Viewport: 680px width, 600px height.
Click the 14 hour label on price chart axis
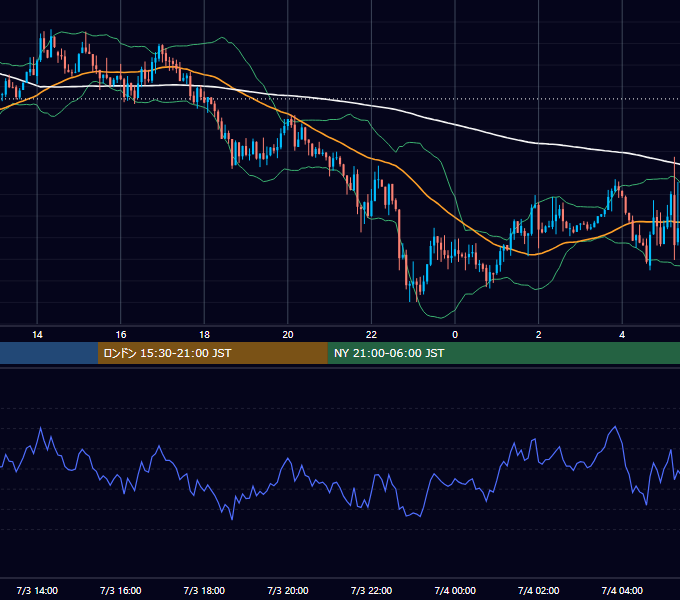click(37, 335)
